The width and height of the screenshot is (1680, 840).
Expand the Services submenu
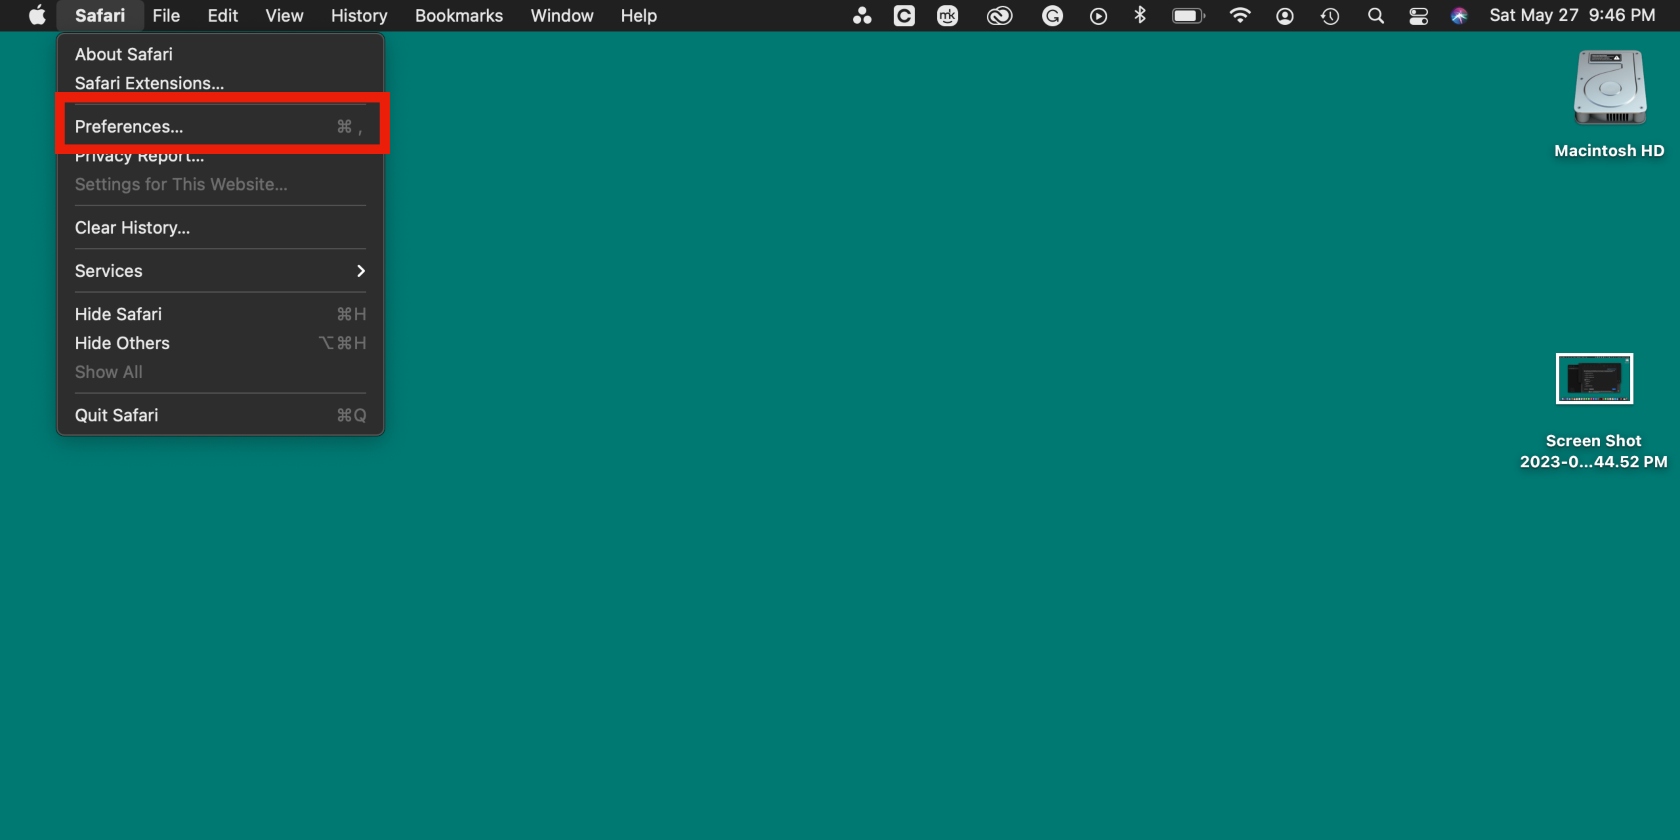(x=220, y=270)
